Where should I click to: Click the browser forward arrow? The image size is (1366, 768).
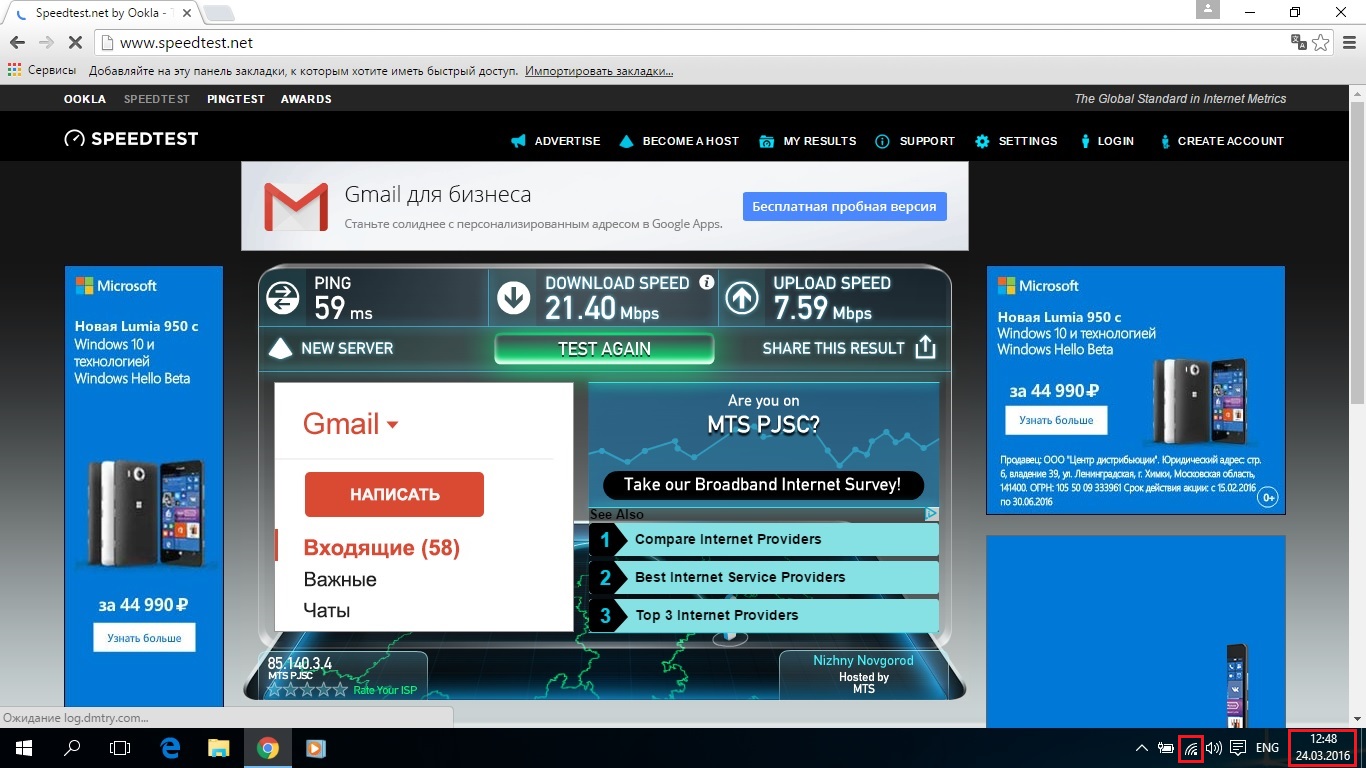click(46, 43)
